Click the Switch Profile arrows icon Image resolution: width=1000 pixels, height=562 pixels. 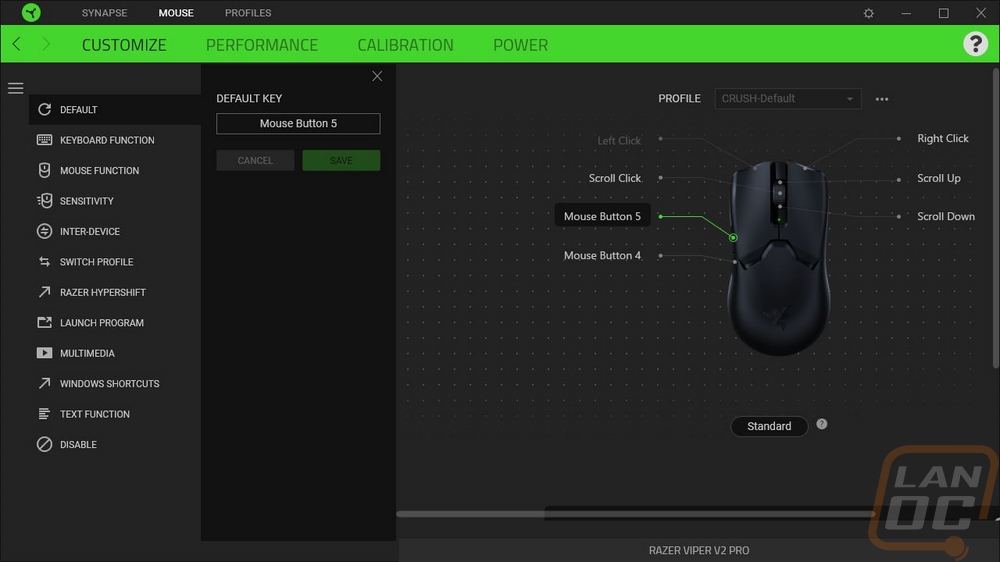pyautogui.click(x=44, y=262)
